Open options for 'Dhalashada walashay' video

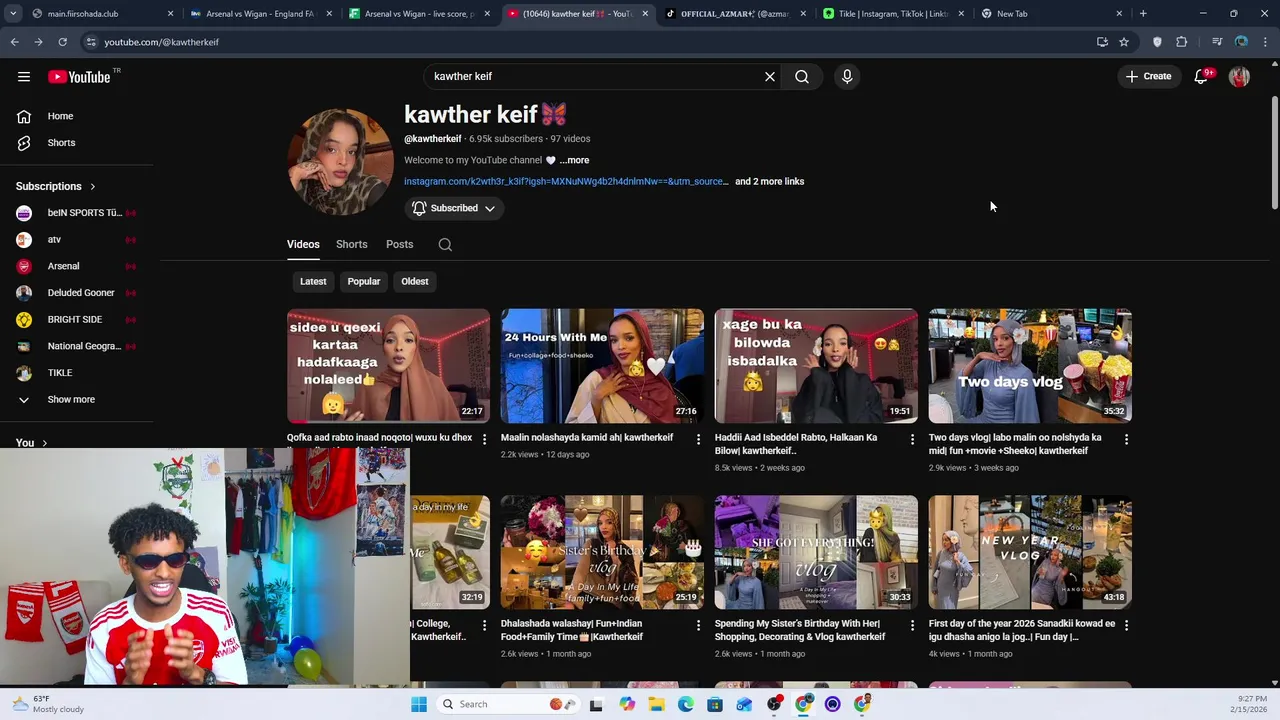[698, 625]
